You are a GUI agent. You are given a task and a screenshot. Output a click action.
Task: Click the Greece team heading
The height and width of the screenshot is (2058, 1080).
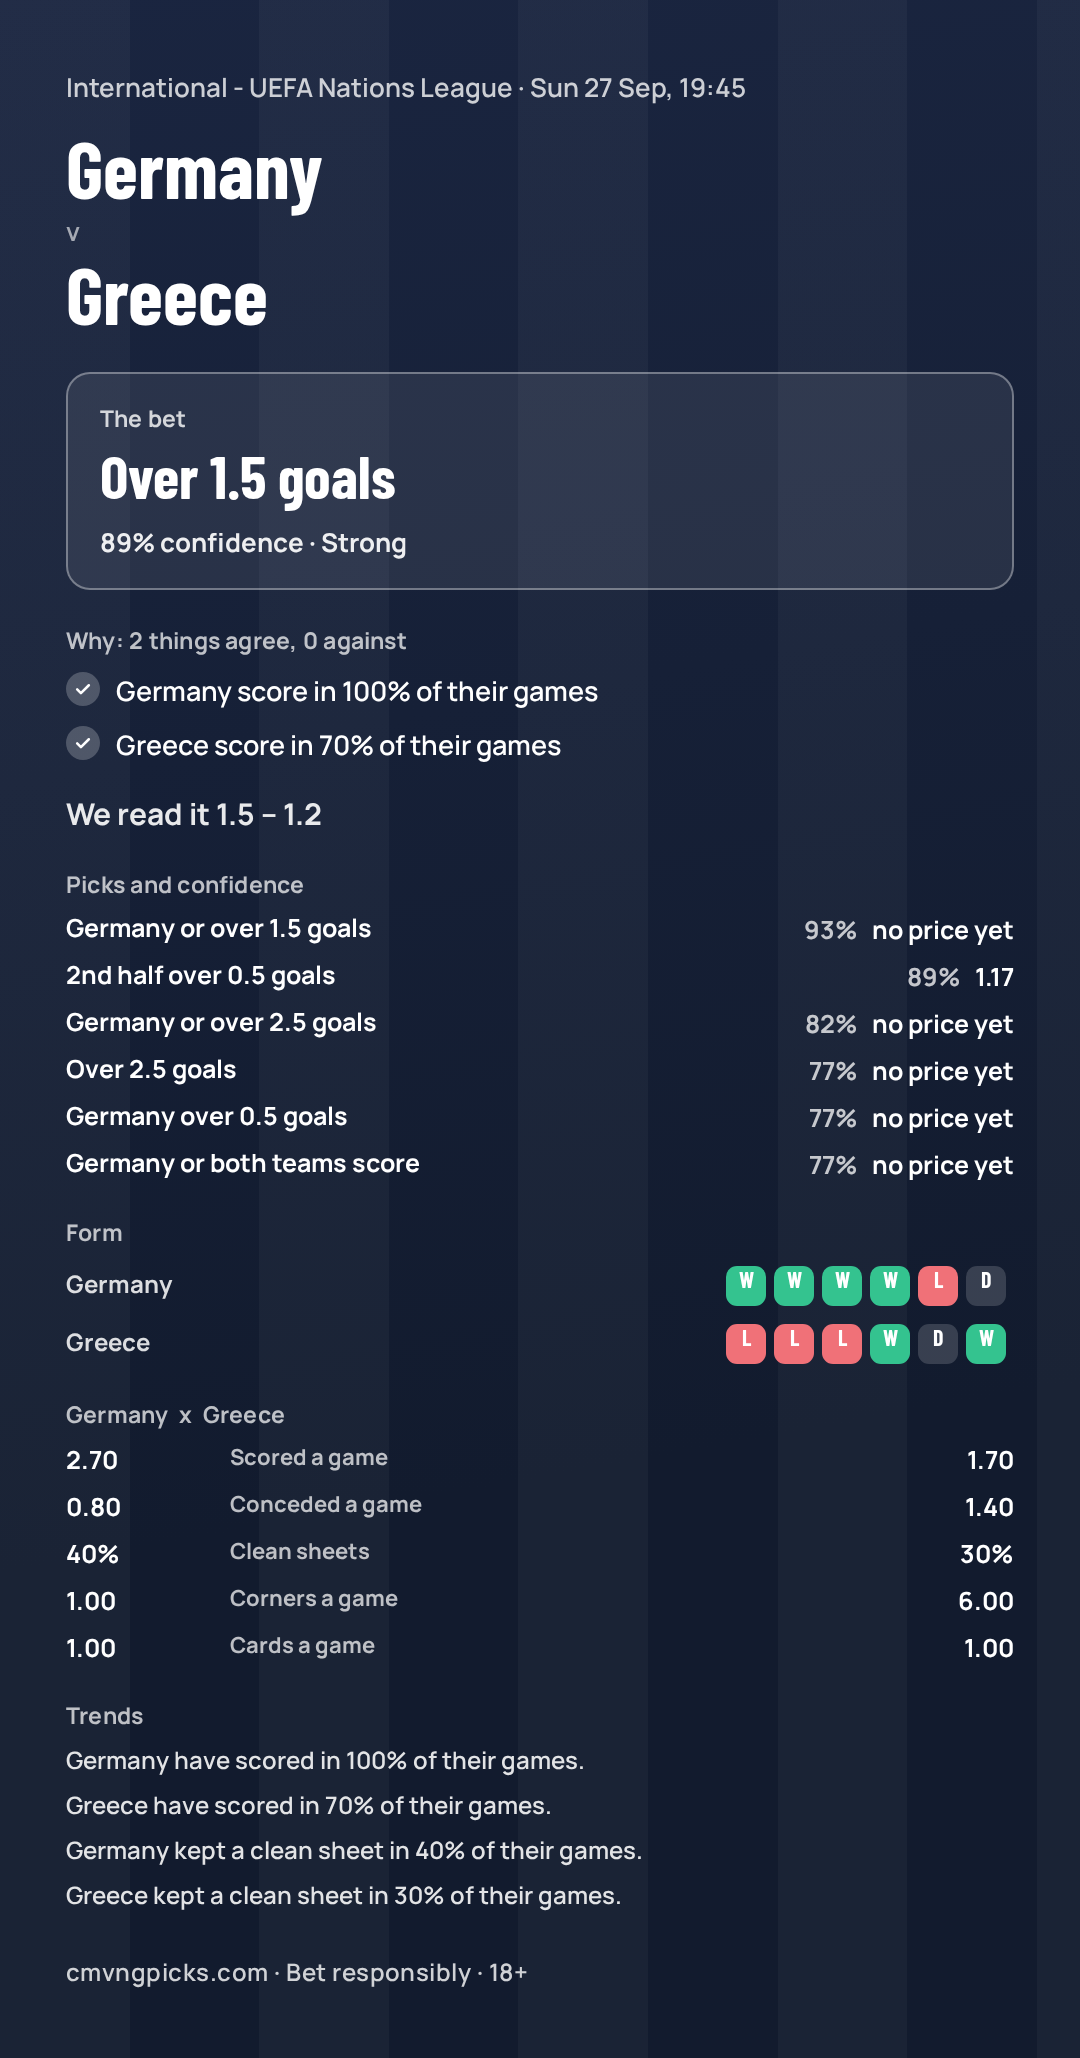pos(167,298)
